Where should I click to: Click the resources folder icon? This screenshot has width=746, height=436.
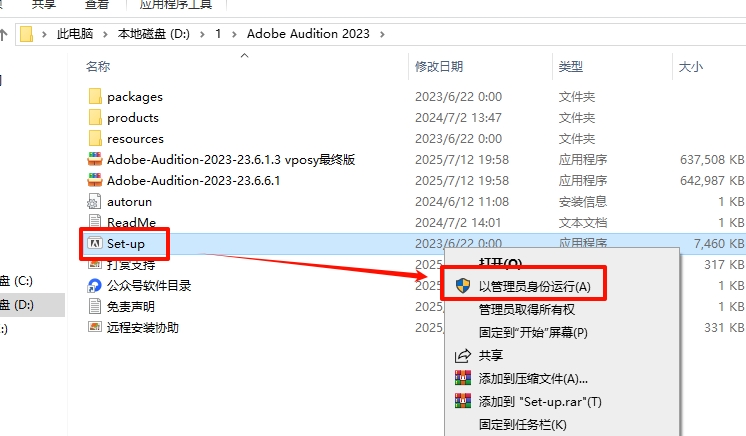pyautogui.click(x=95, y=139)
